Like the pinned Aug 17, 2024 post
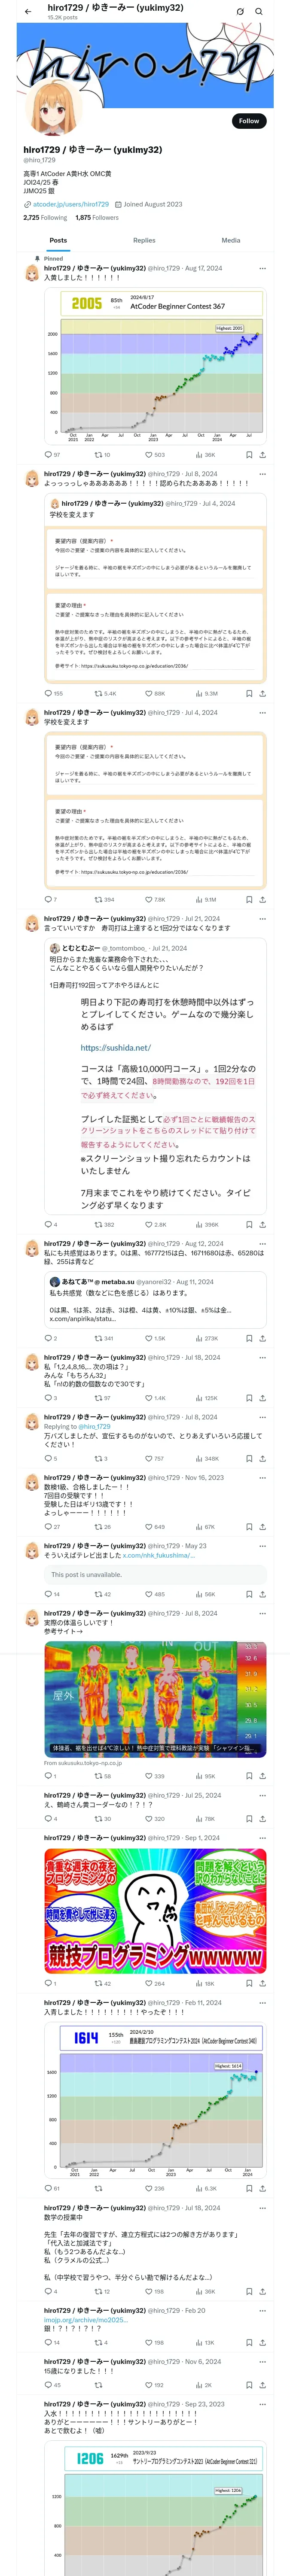290x2576 pixels. 150,454
